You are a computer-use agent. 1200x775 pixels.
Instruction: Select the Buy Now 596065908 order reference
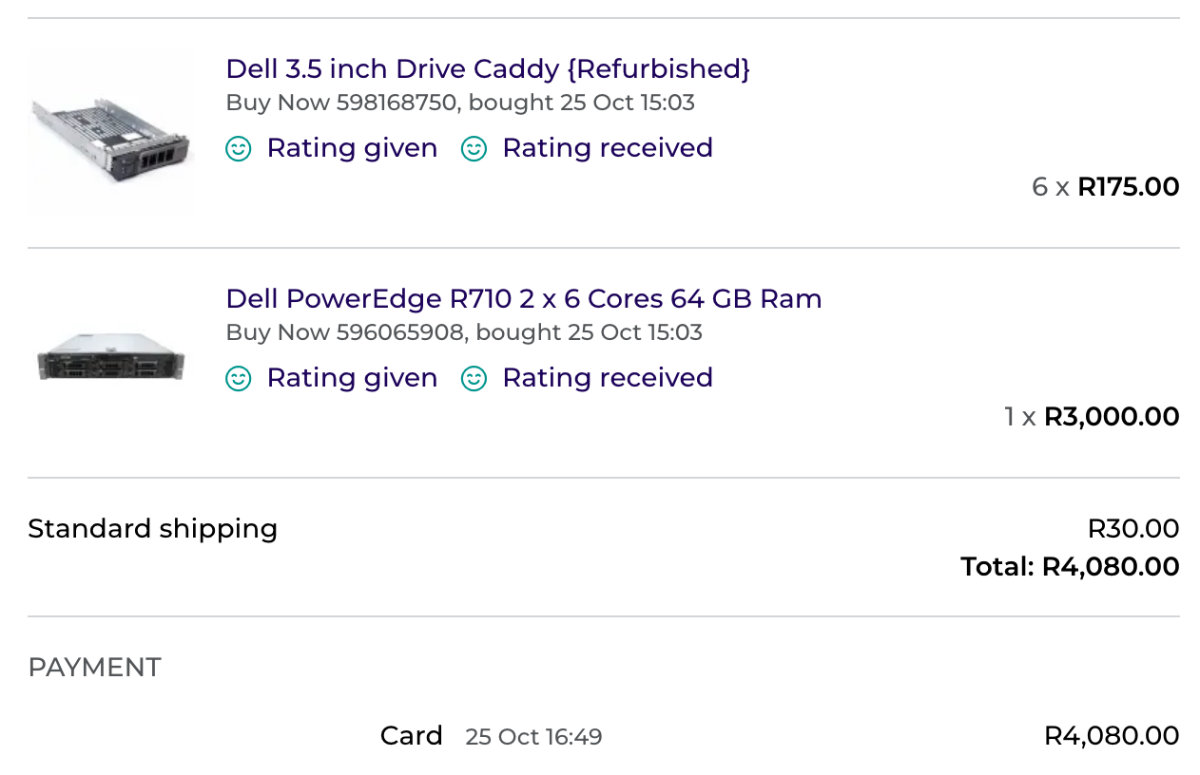coord(345,332)
